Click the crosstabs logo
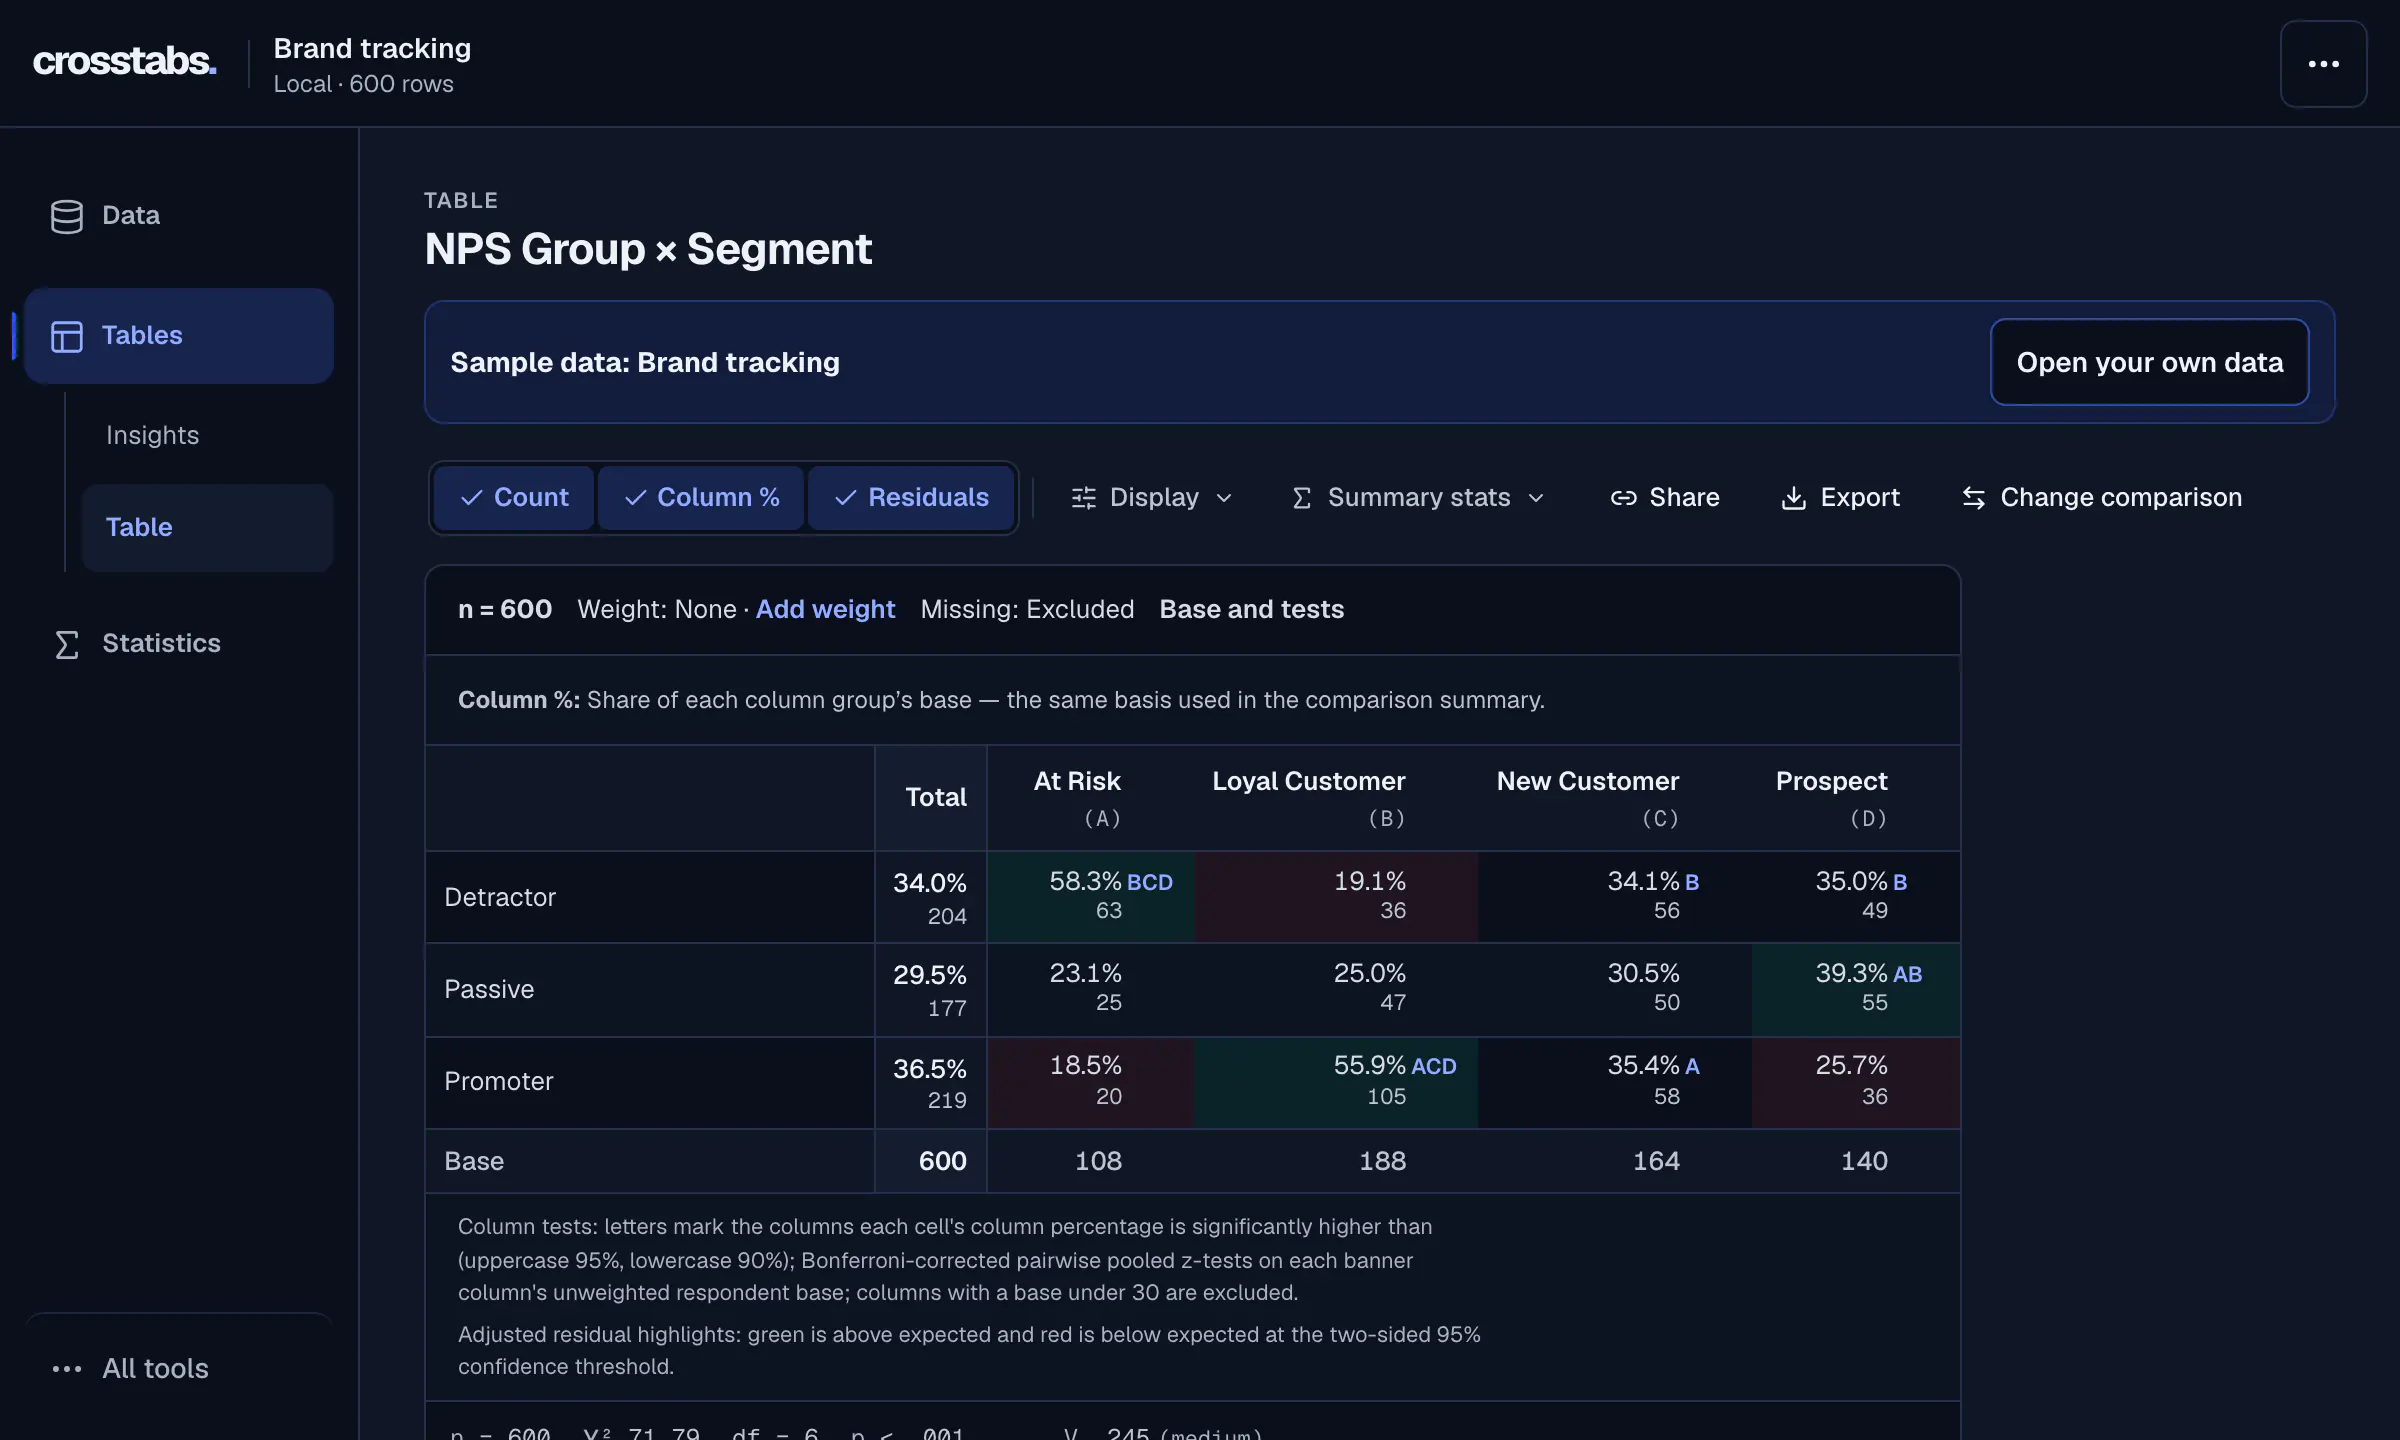 point(124,62)
